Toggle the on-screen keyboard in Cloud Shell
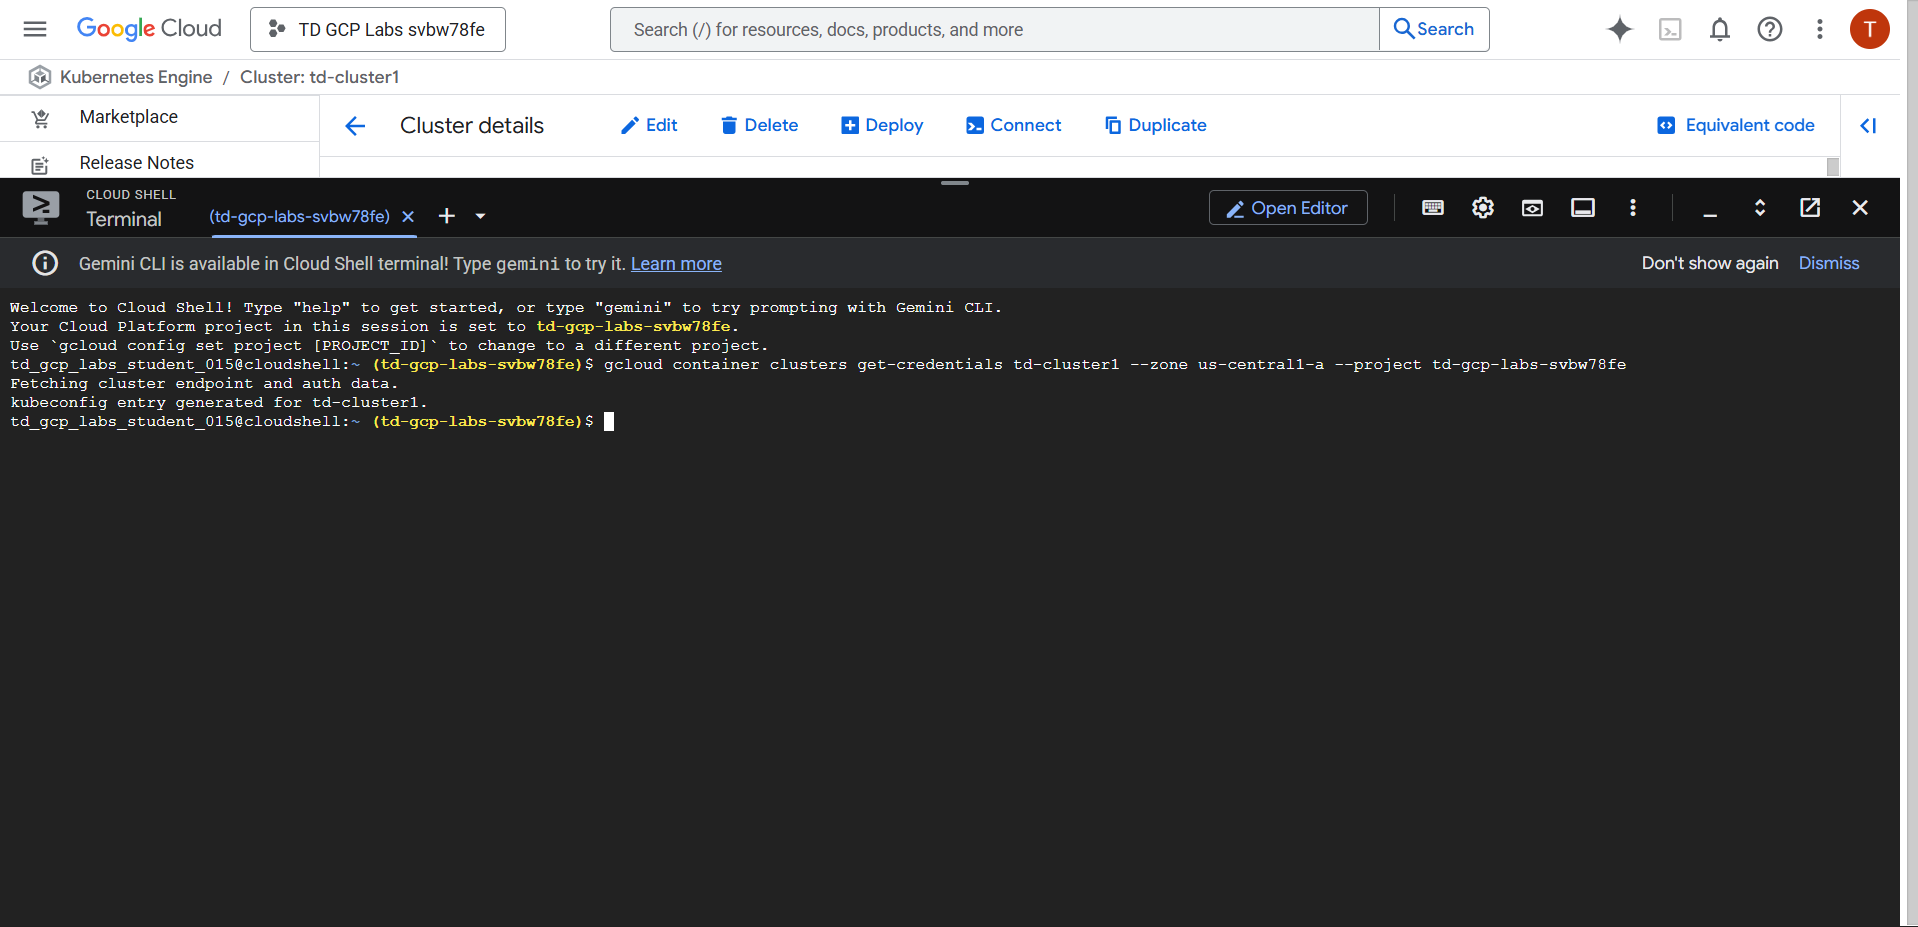 (x=1432, y=207)
